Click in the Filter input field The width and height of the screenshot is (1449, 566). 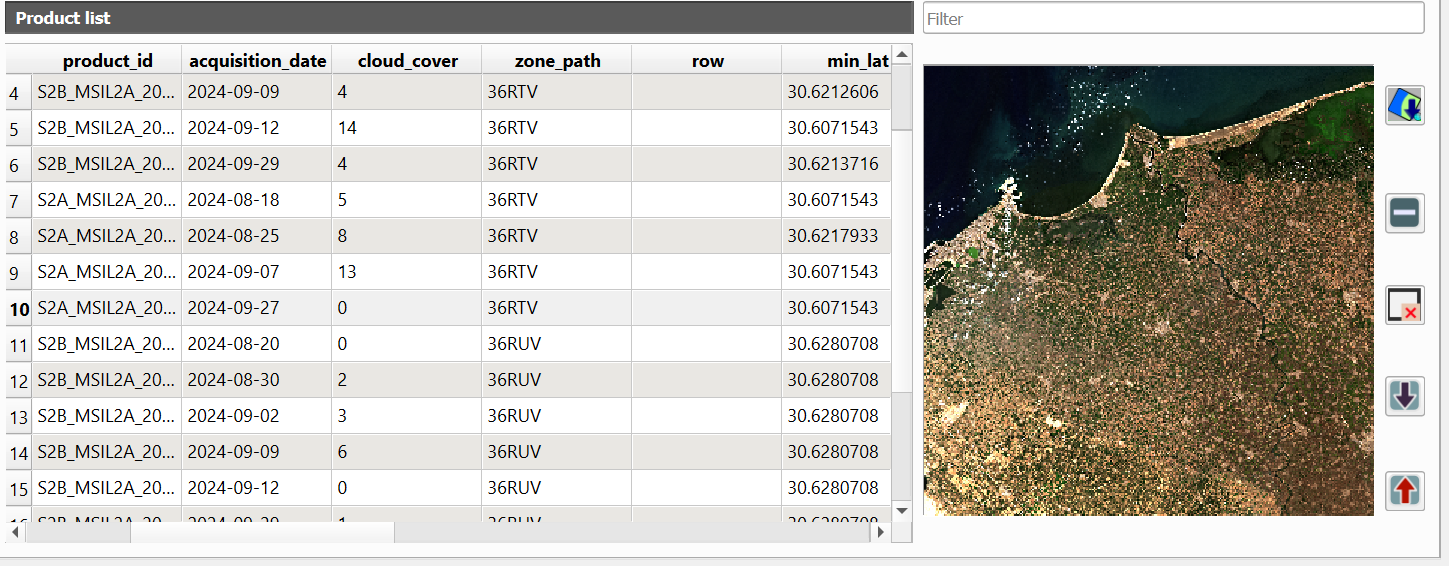tap(1172, 18)
